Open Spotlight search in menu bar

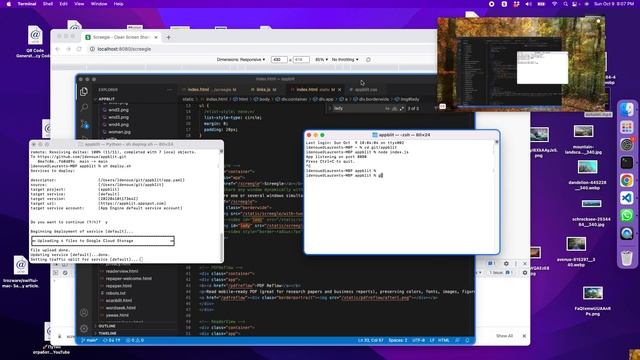point(565,4)
